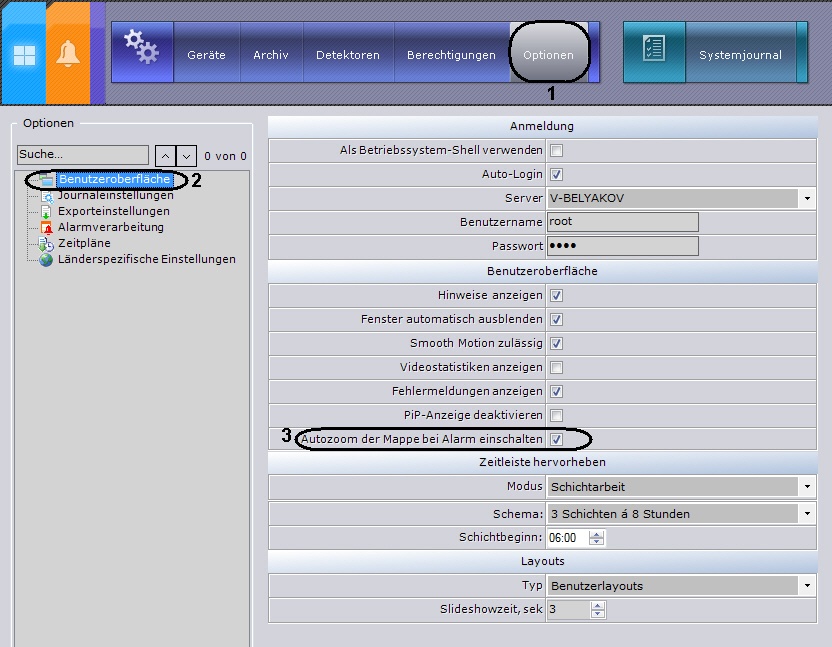Open the layouts grid icon tab

(24, 54)
